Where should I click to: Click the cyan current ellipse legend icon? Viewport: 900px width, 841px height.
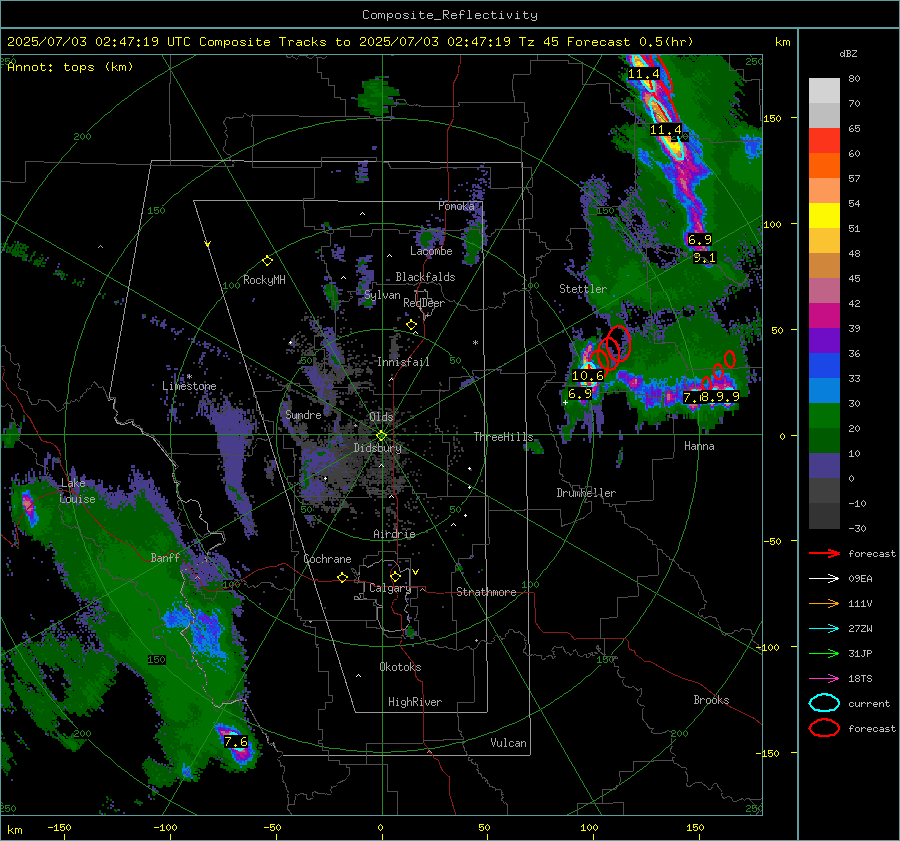tap(824, 703)
